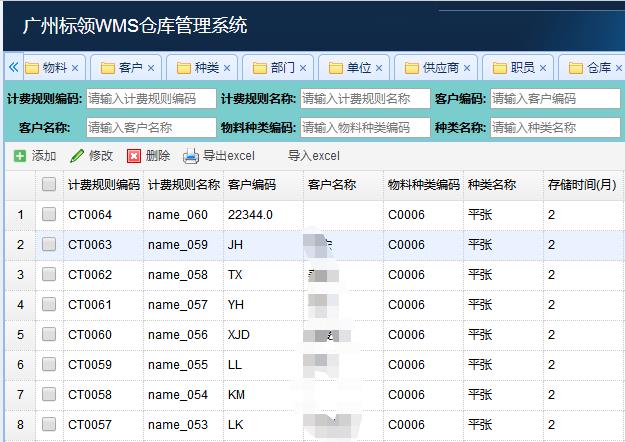Focus the 计费规则编码 search input
The image size is (625, 442).
[x=150, y=99]
